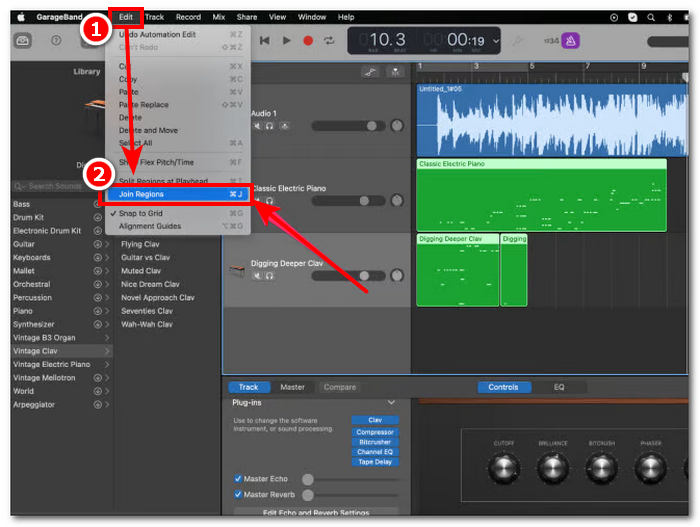Select Alignment Guides menu item

pos(177,226)
